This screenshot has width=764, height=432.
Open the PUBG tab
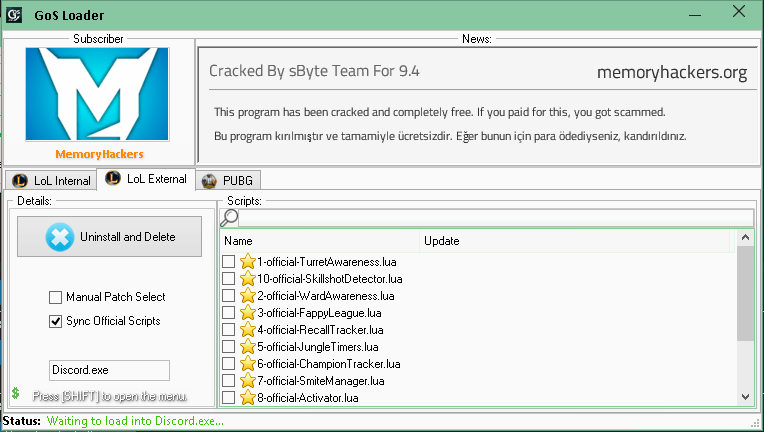click(x=228, y=180)
